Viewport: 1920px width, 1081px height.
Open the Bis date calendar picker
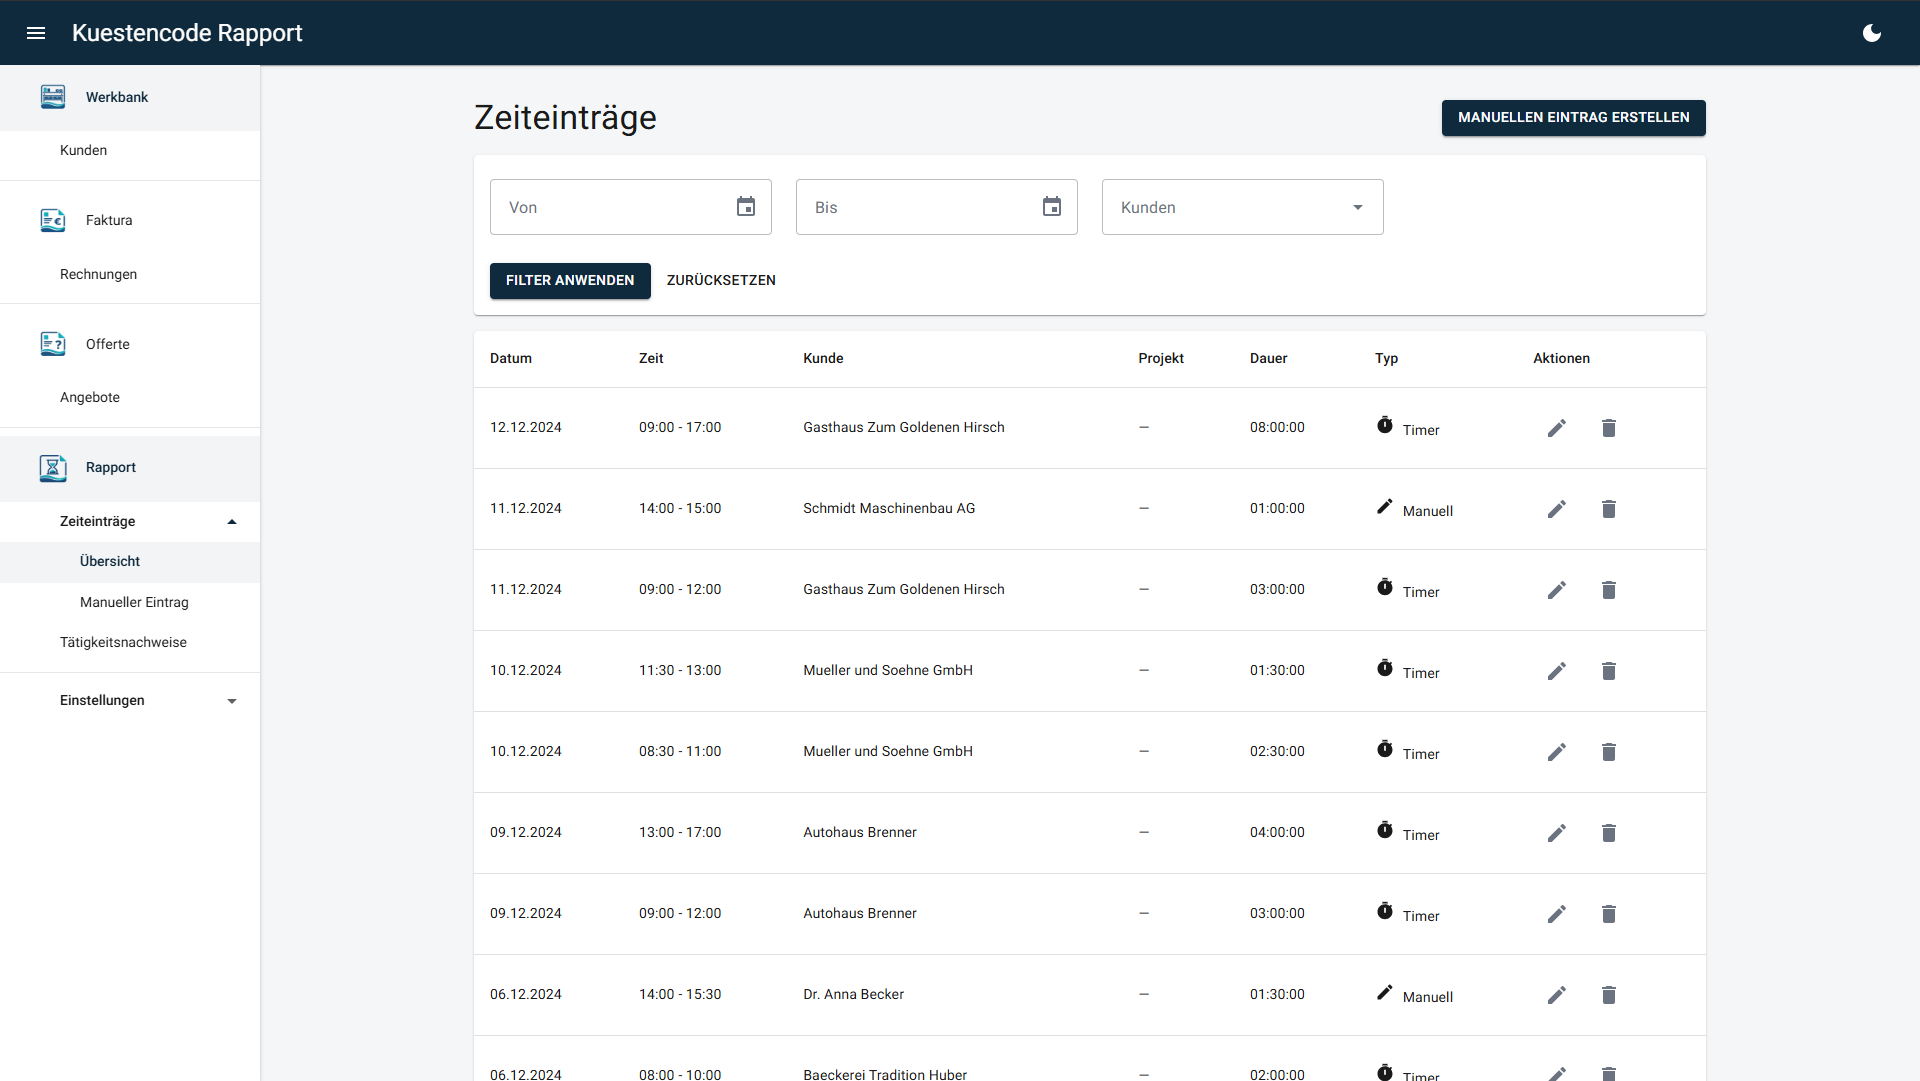(x=1052, y=207)
